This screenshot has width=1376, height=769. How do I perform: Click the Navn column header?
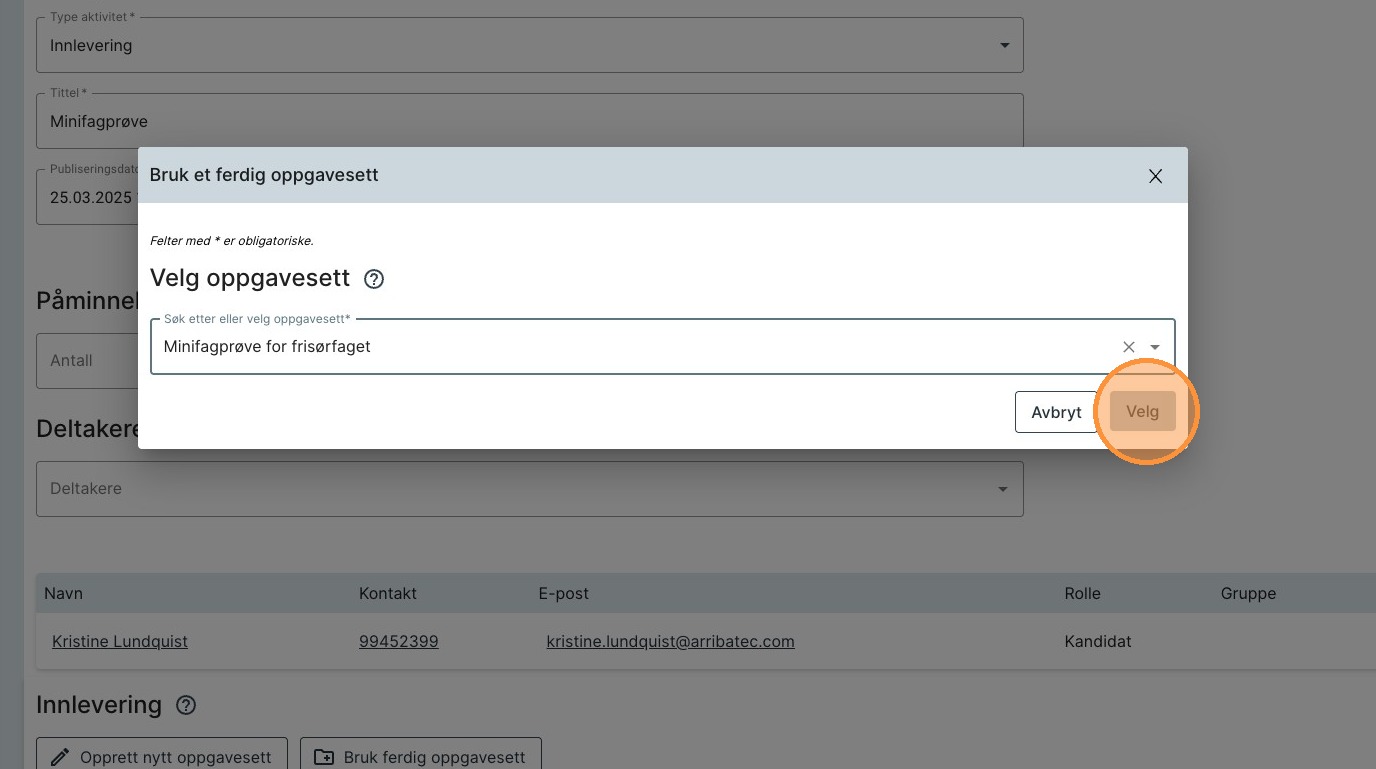63,593
